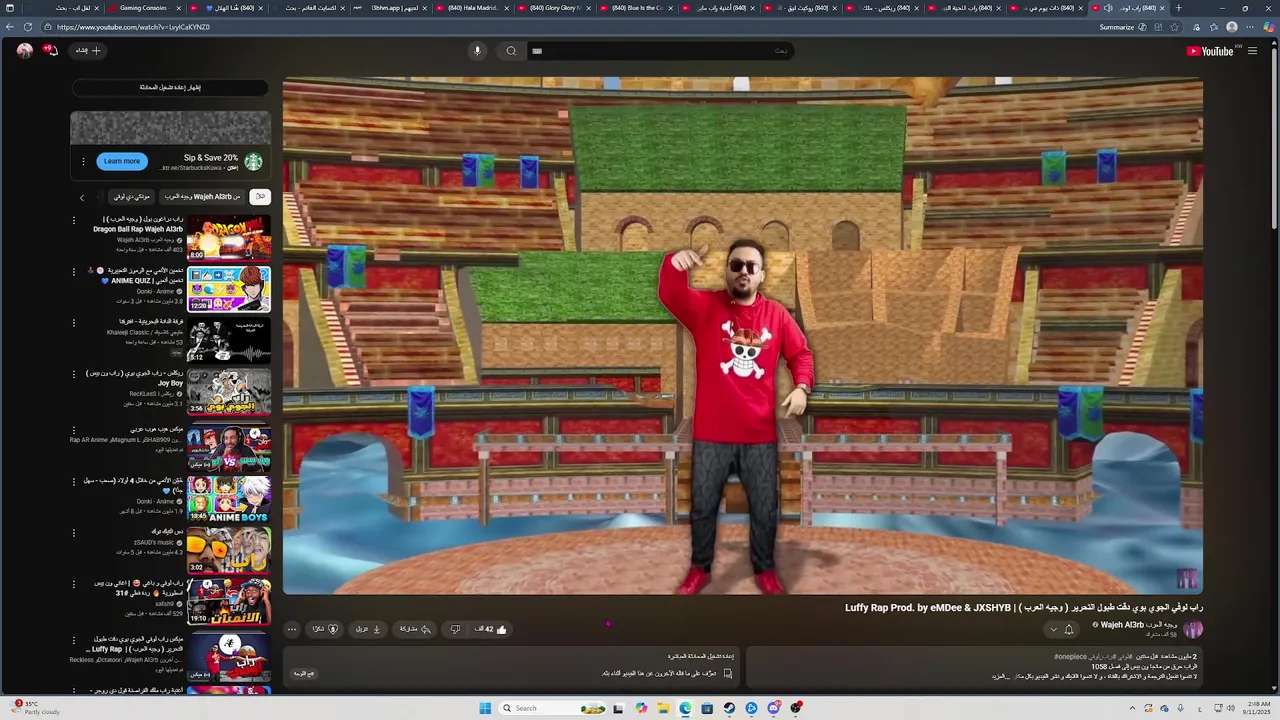Viewport: 1280px width, 720px height.
Task: Open options for ANIME QUIZ video
Action: pyautogui.click(x=73, y=272)
